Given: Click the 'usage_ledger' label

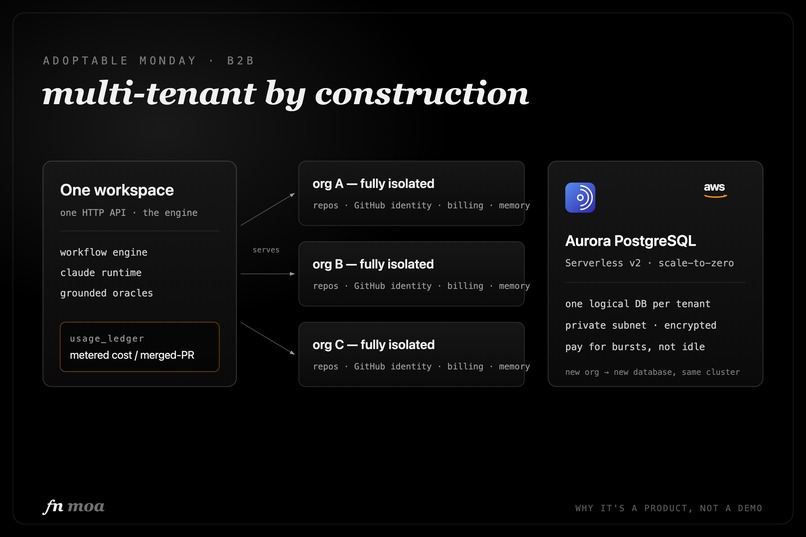Looking at the screenshot, I should coord(107,339).
